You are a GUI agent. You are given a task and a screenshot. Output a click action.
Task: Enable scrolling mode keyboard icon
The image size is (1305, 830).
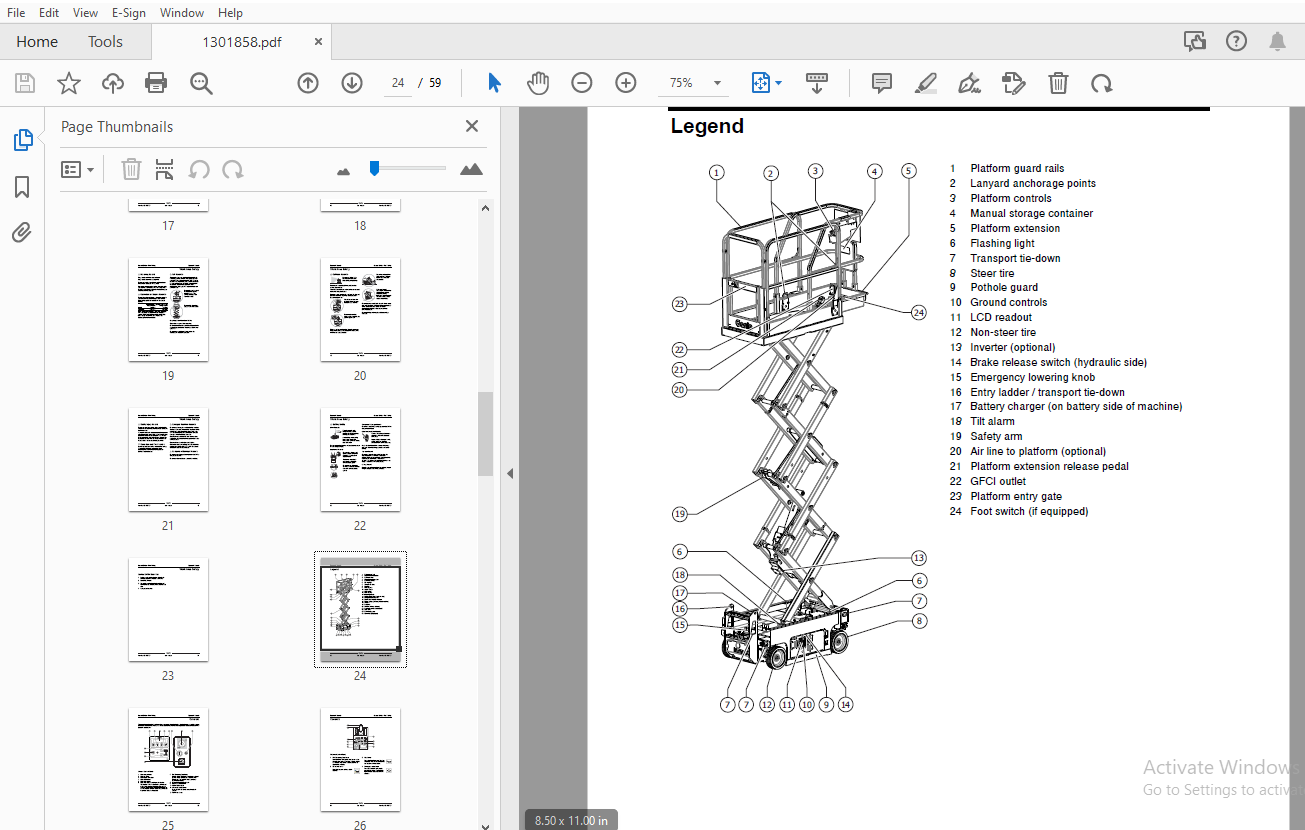coord(816,83)
